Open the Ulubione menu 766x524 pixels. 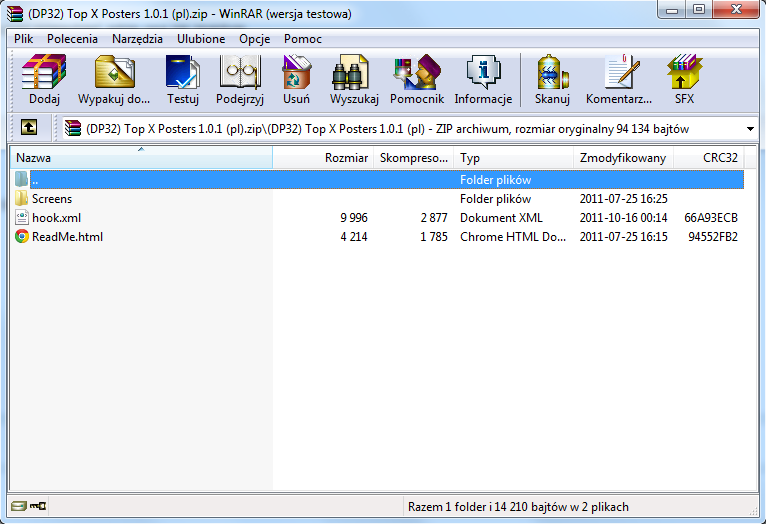(x=201, y=38)
